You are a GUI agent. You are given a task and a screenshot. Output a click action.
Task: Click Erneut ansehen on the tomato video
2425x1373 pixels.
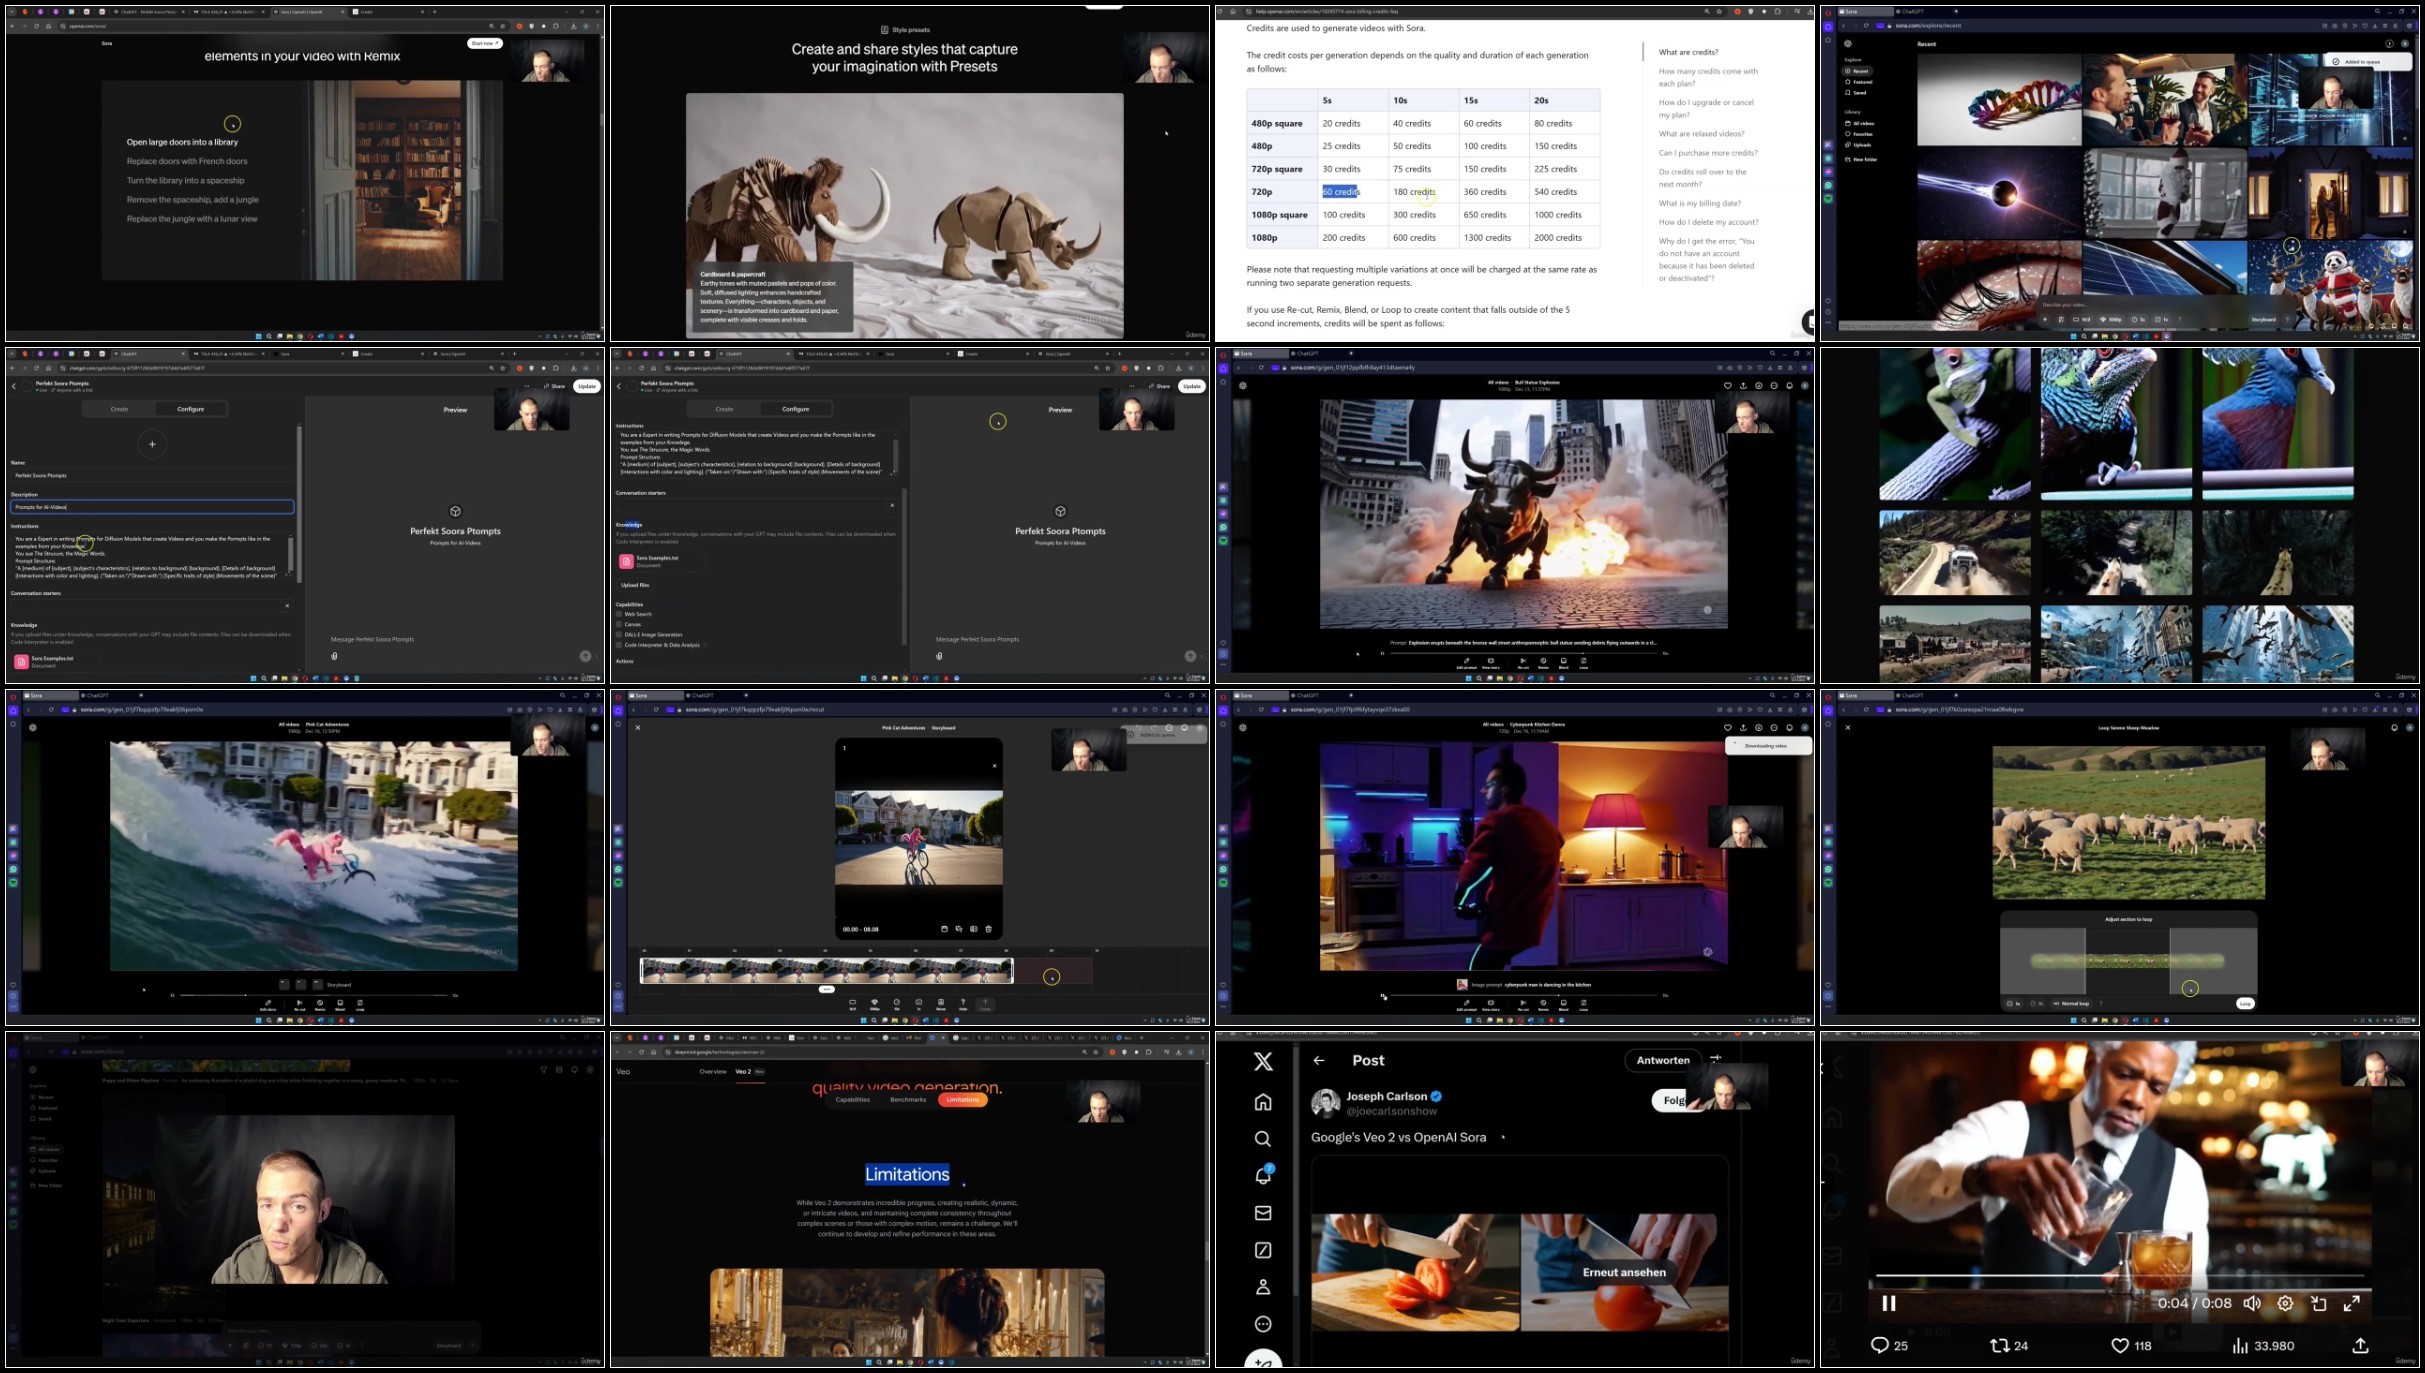(1624, 1272)
